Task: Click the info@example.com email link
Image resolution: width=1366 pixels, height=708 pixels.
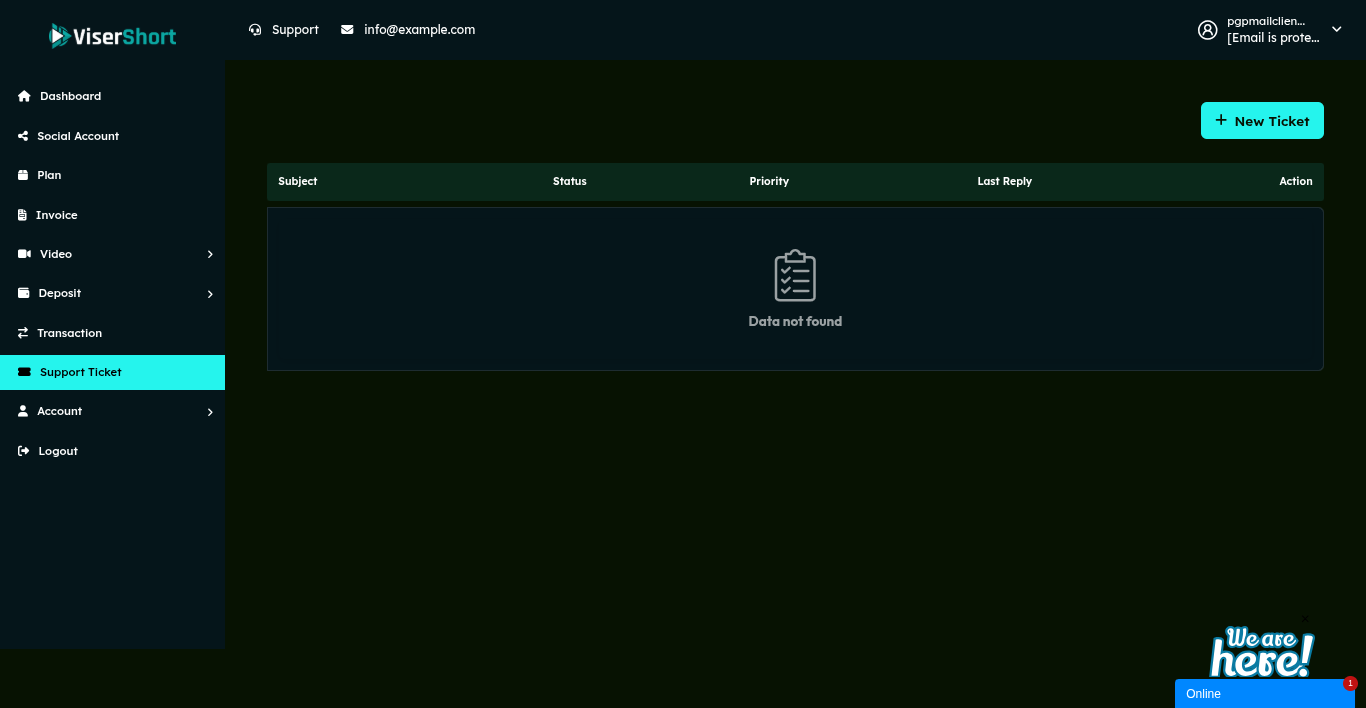Action: (x=419, y=30)
